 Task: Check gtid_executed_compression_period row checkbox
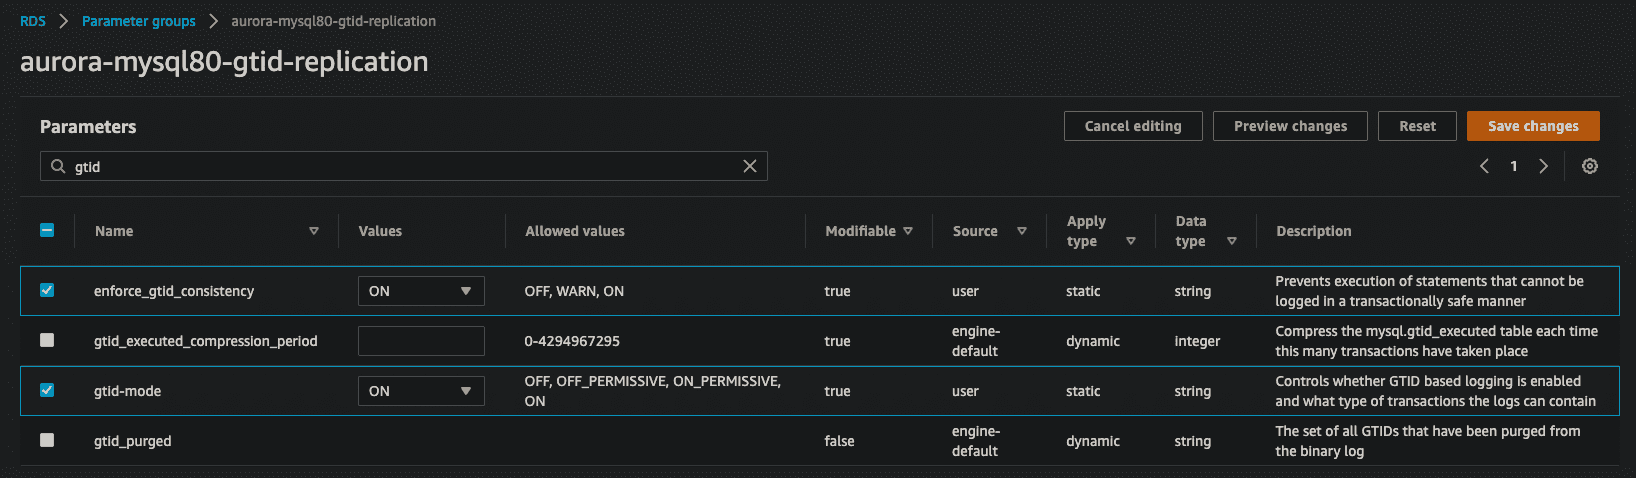coord(47,340)
